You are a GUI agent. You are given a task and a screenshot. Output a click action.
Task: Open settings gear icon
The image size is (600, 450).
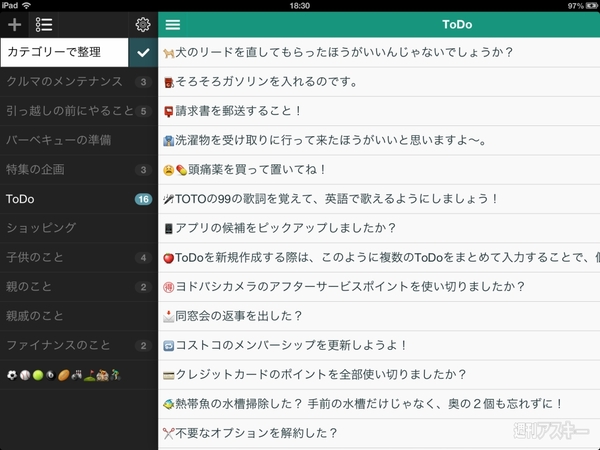coord(143,24)
